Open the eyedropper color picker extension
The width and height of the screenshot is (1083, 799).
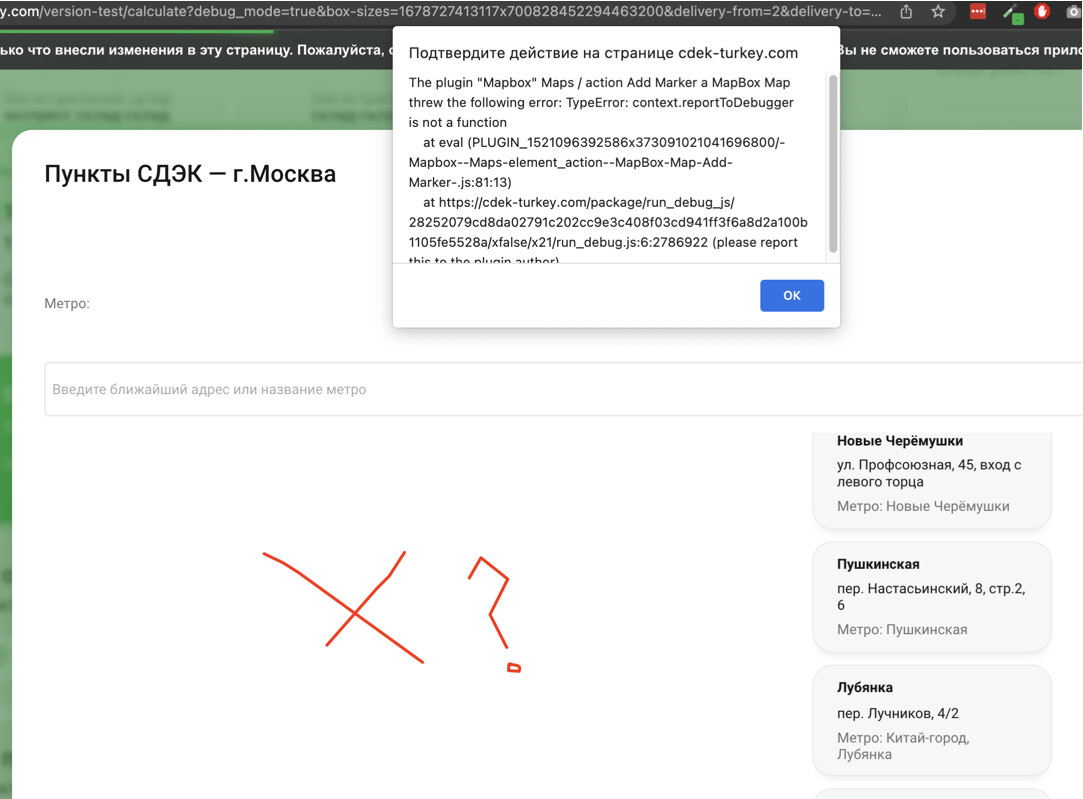pyautogui.click(x=1013, y=13)
